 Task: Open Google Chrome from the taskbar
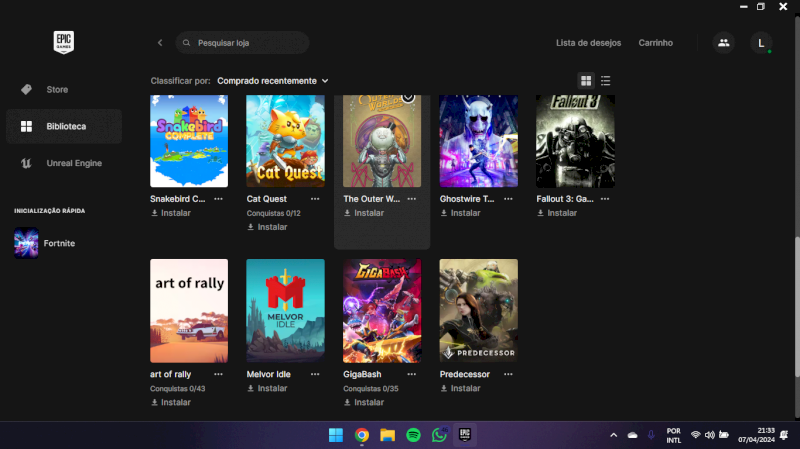point(361,435)
